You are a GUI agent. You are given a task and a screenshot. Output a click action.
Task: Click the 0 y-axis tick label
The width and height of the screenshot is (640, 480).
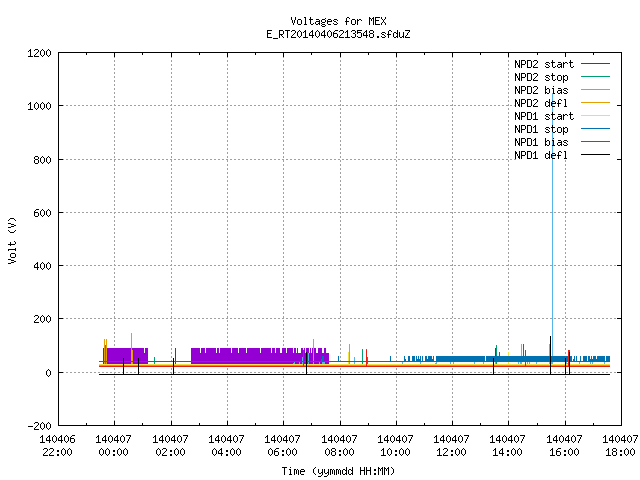pos(49,373)
